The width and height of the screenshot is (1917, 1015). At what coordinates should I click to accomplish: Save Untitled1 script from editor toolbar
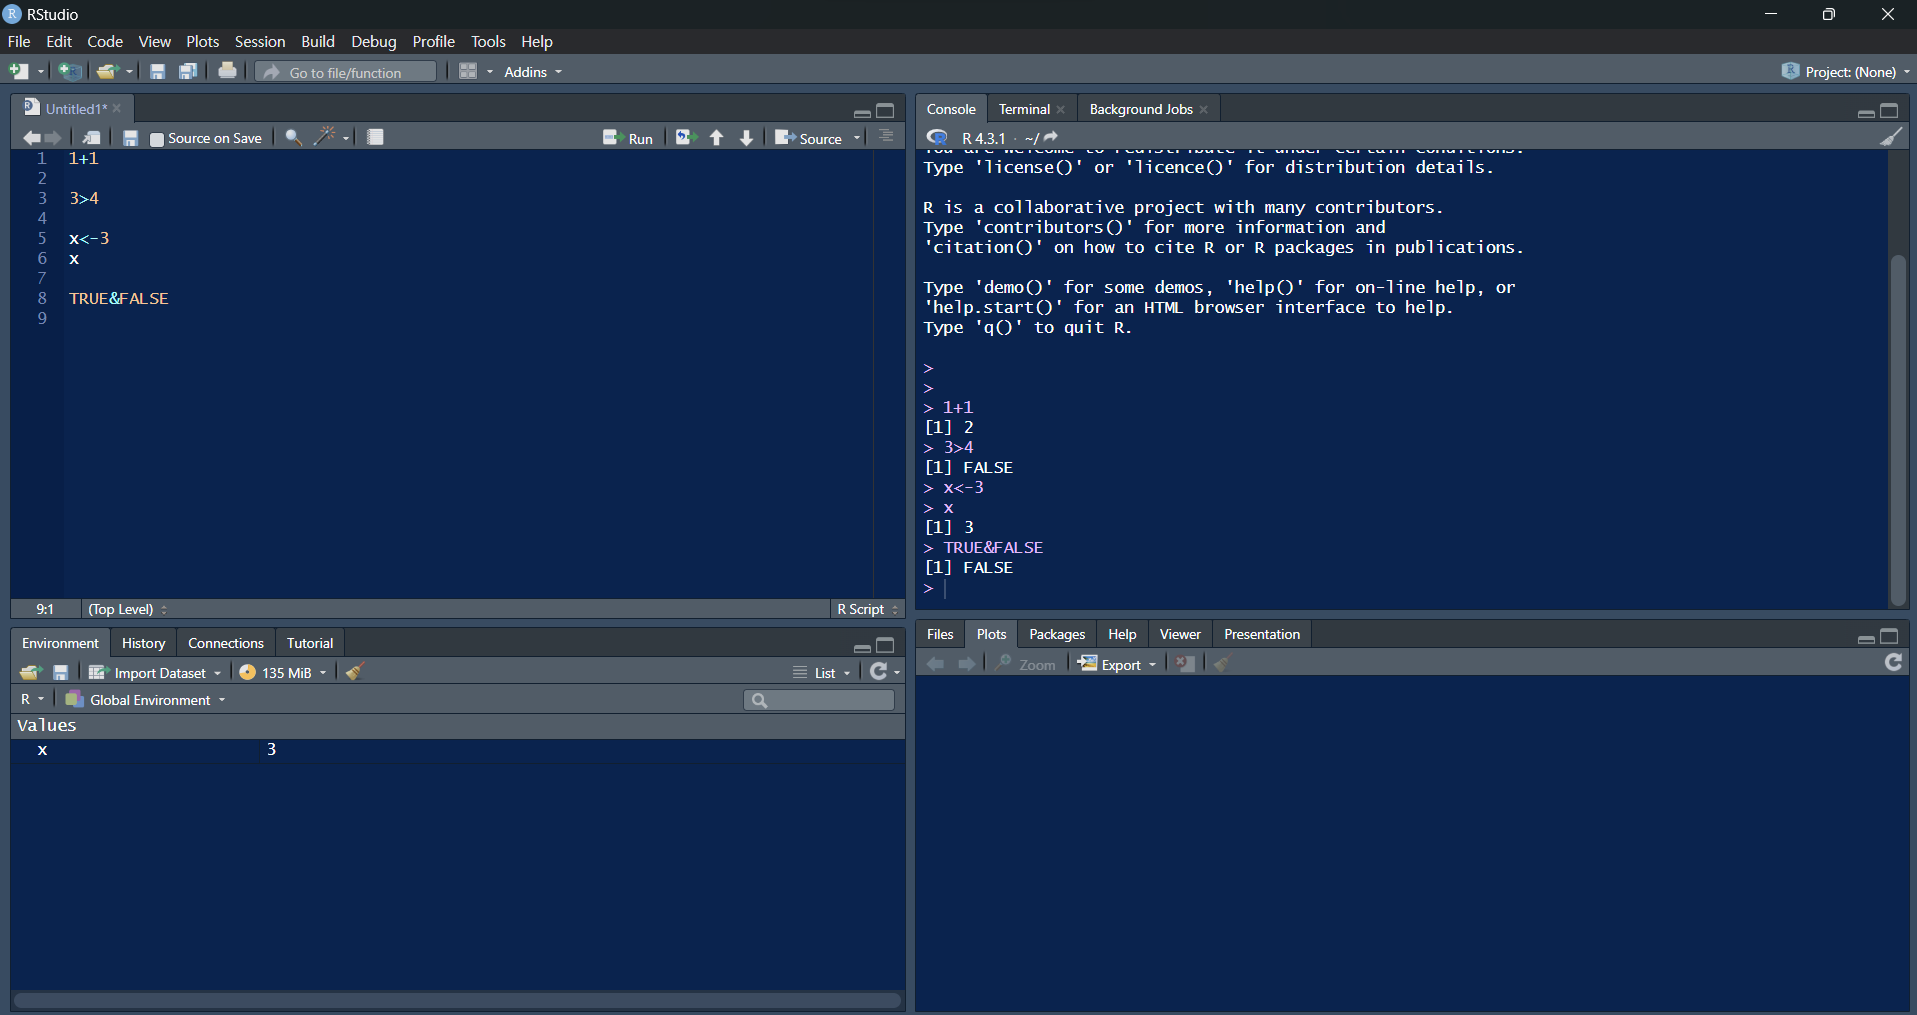[130, 138]
